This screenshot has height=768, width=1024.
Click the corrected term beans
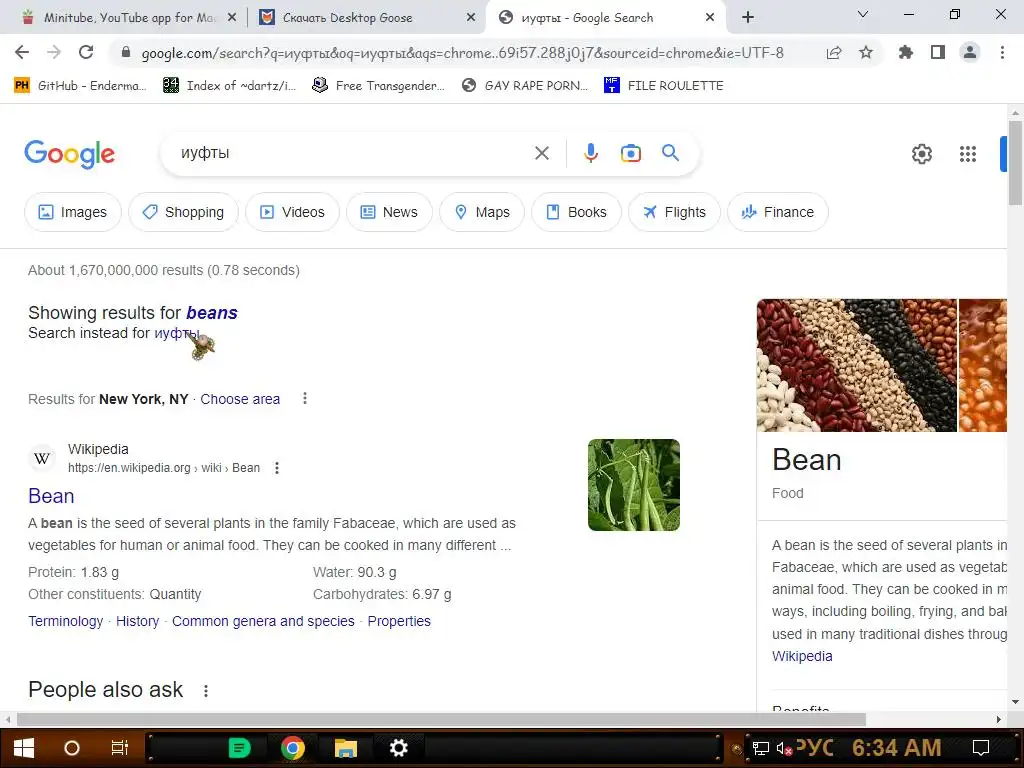pos(212,313)
